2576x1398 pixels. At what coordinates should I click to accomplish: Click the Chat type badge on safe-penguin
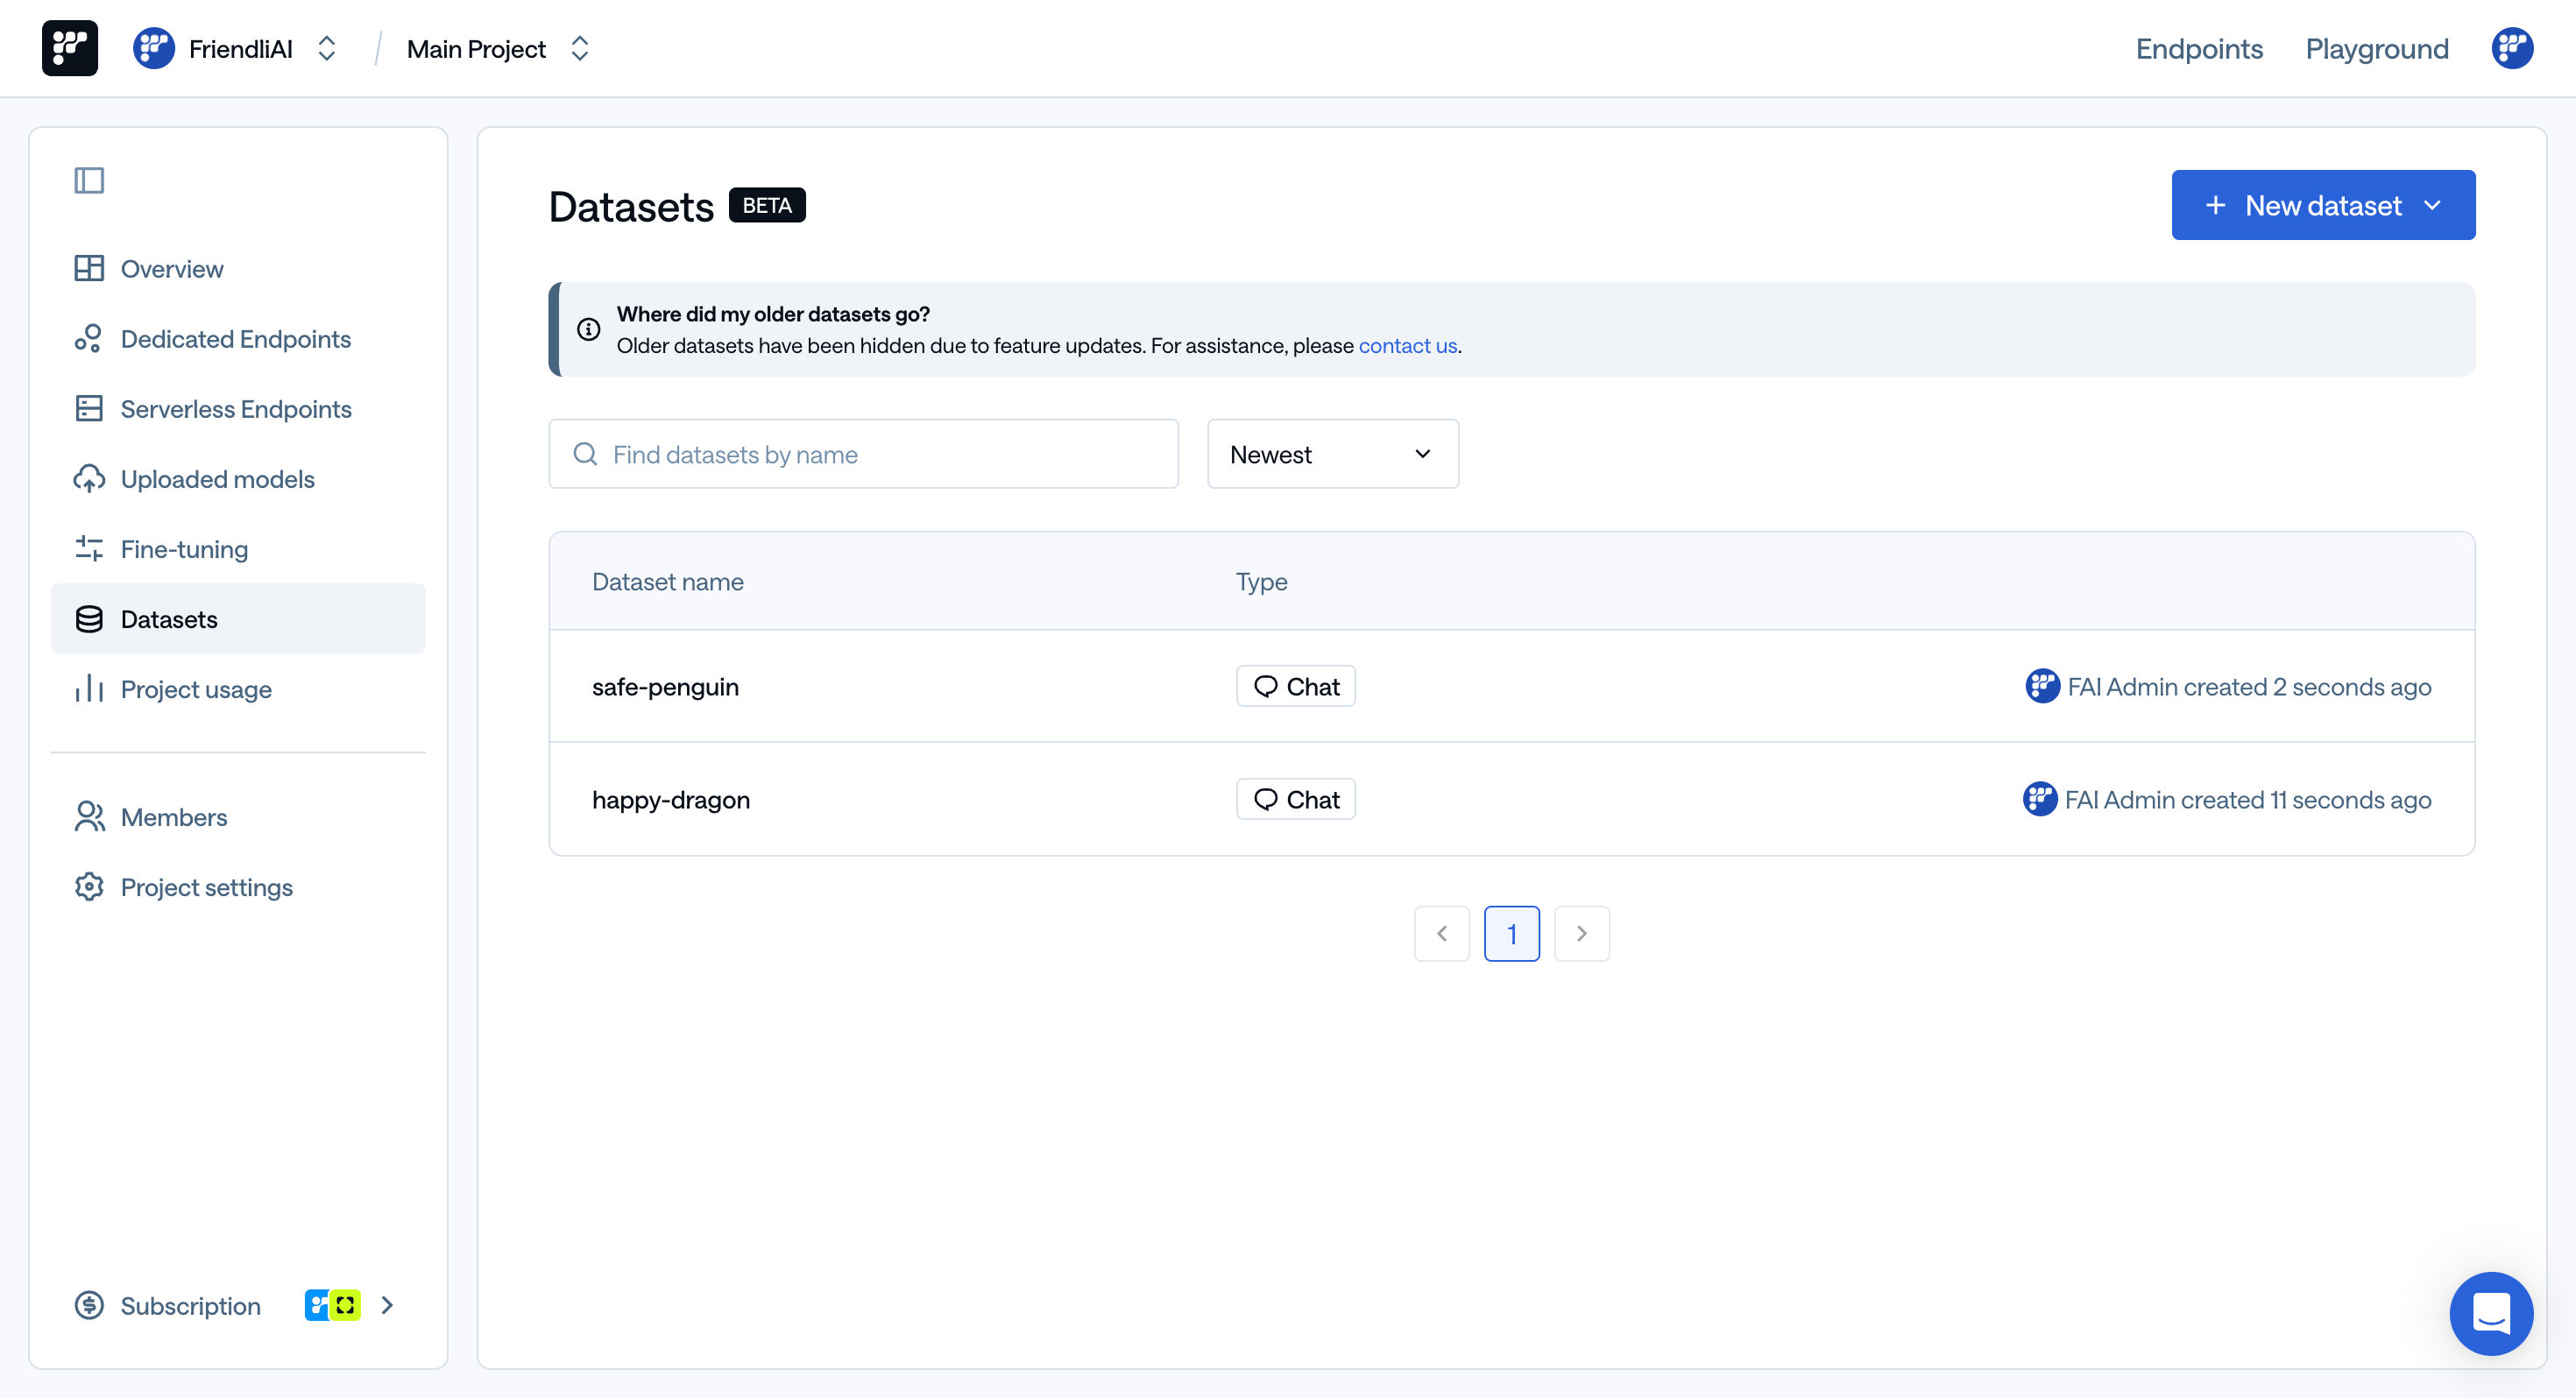[x=1296, y=686]
